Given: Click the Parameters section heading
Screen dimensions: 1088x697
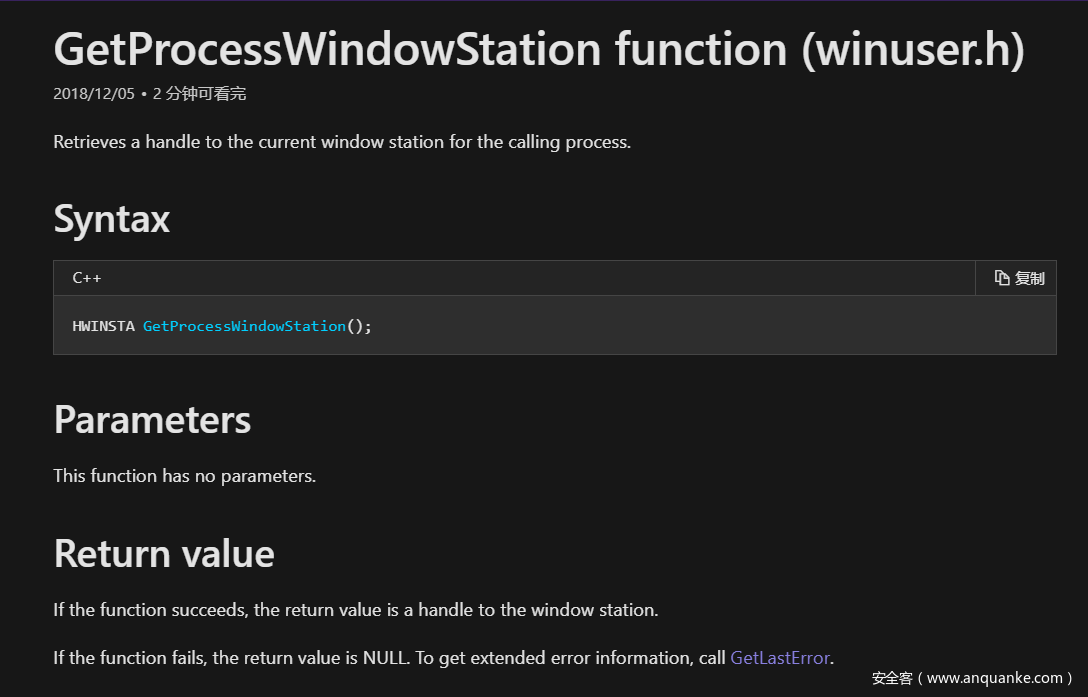Looking at the screenshot, I should tap(152, 420).
